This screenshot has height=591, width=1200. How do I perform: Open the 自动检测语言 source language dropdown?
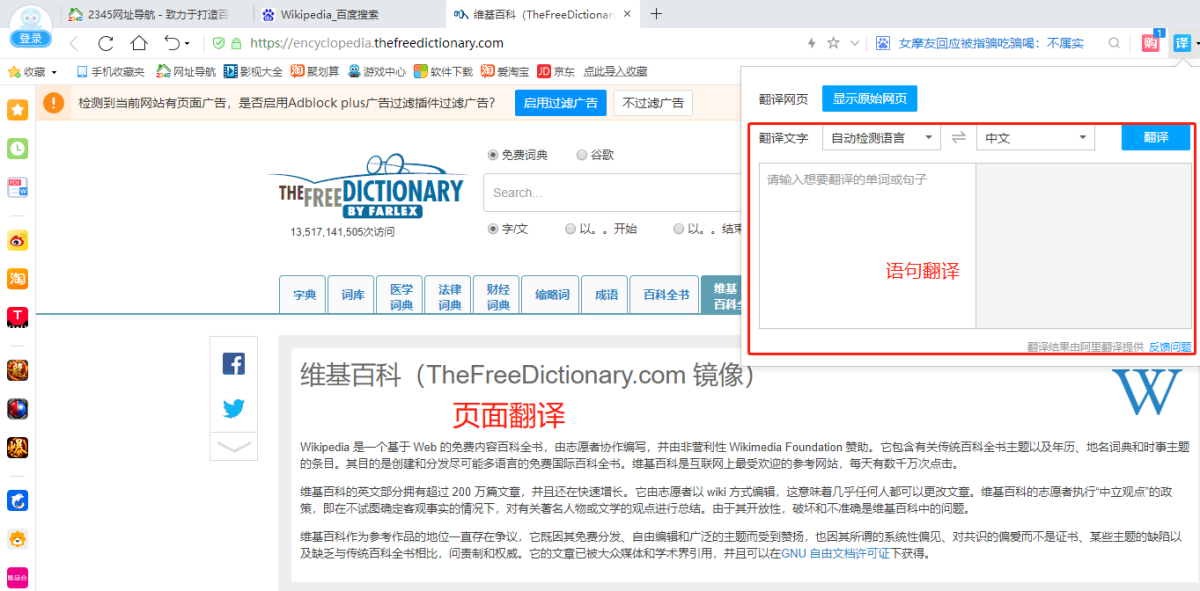881,138
